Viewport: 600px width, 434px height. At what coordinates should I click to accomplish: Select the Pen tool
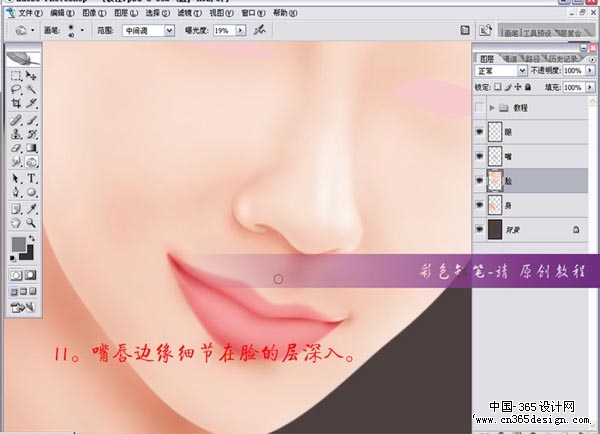16,192
